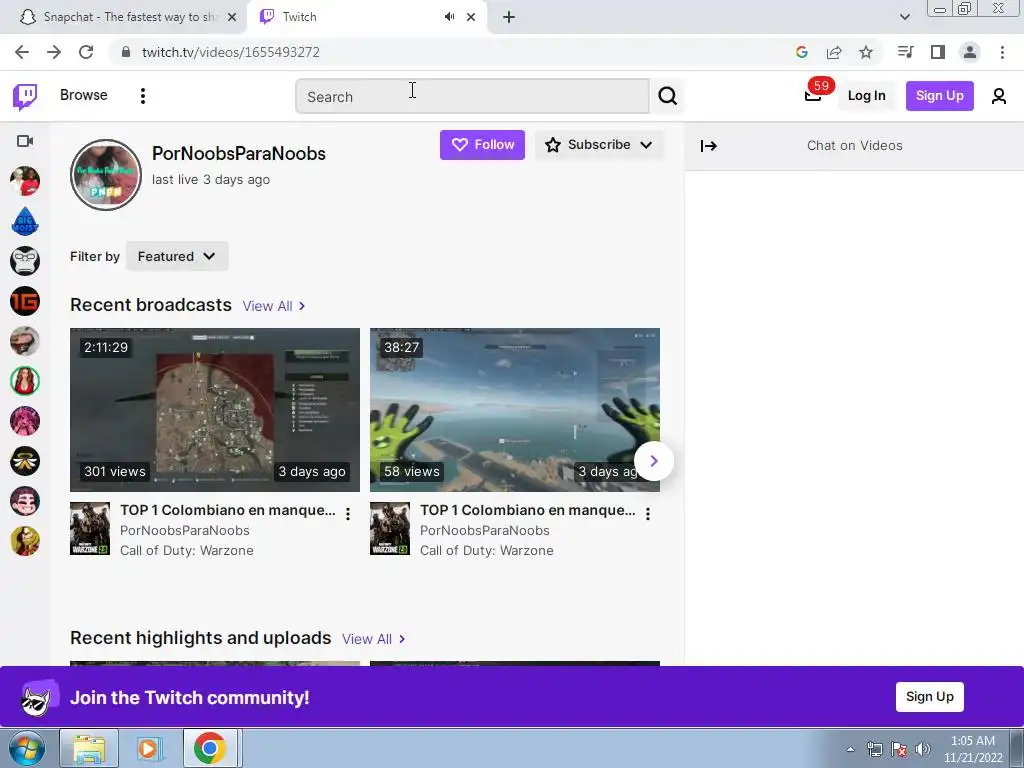Open Call of Duty: Warzone under second video
This screenshot has height=768, width=1024.
point(487,551)
